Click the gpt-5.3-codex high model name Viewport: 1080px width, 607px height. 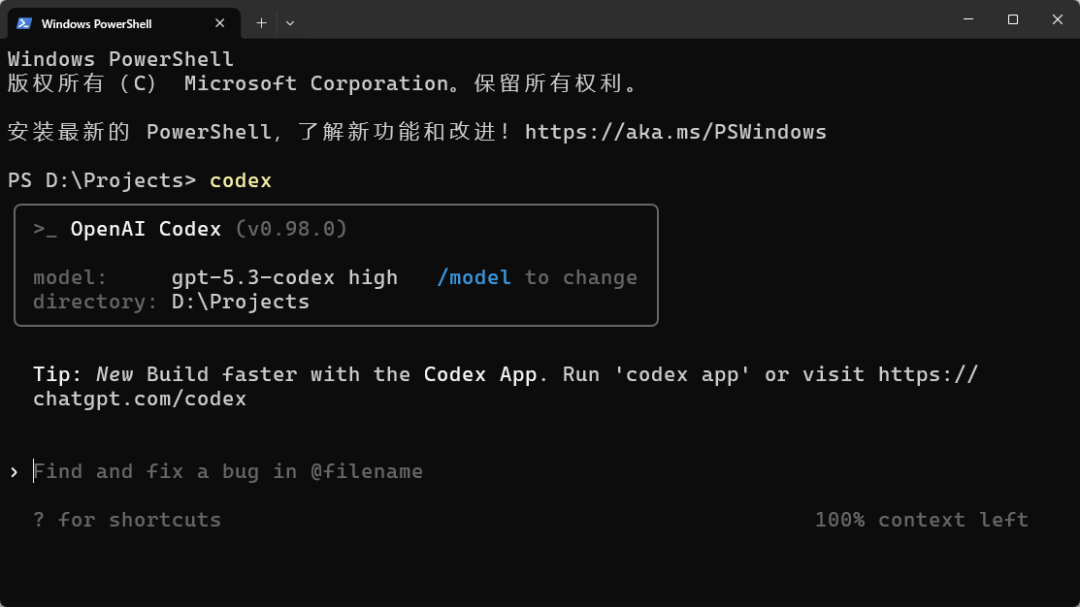285,277
